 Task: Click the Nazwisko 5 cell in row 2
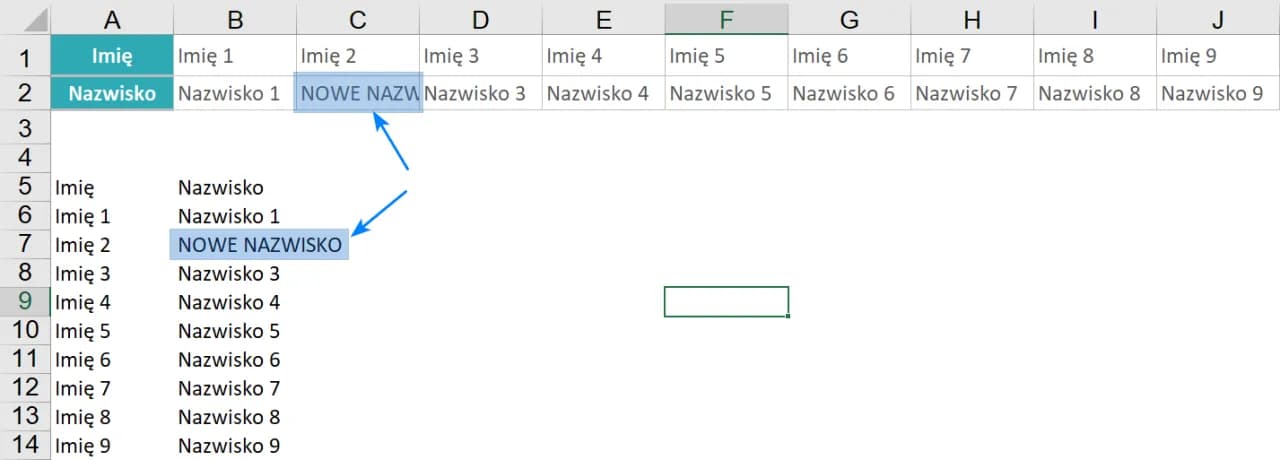(x=726, y=94)
